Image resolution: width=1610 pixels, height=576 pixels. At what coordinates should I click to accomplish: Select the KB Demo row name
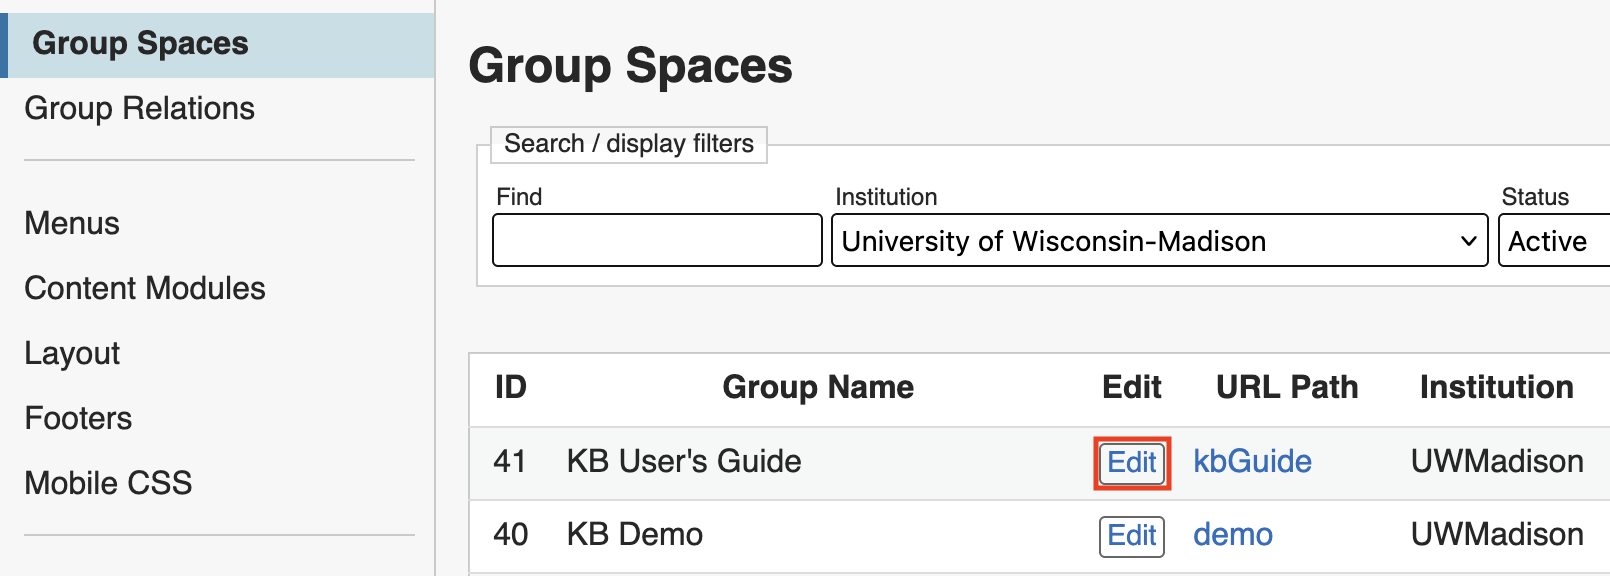coord(634,535)
